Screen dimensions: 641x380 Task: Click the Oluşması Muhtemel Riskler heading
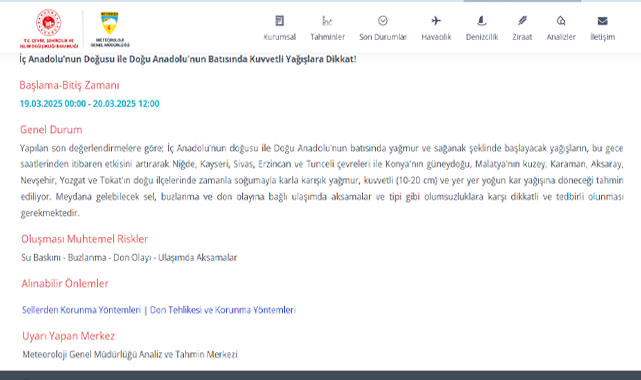(85, 239)
